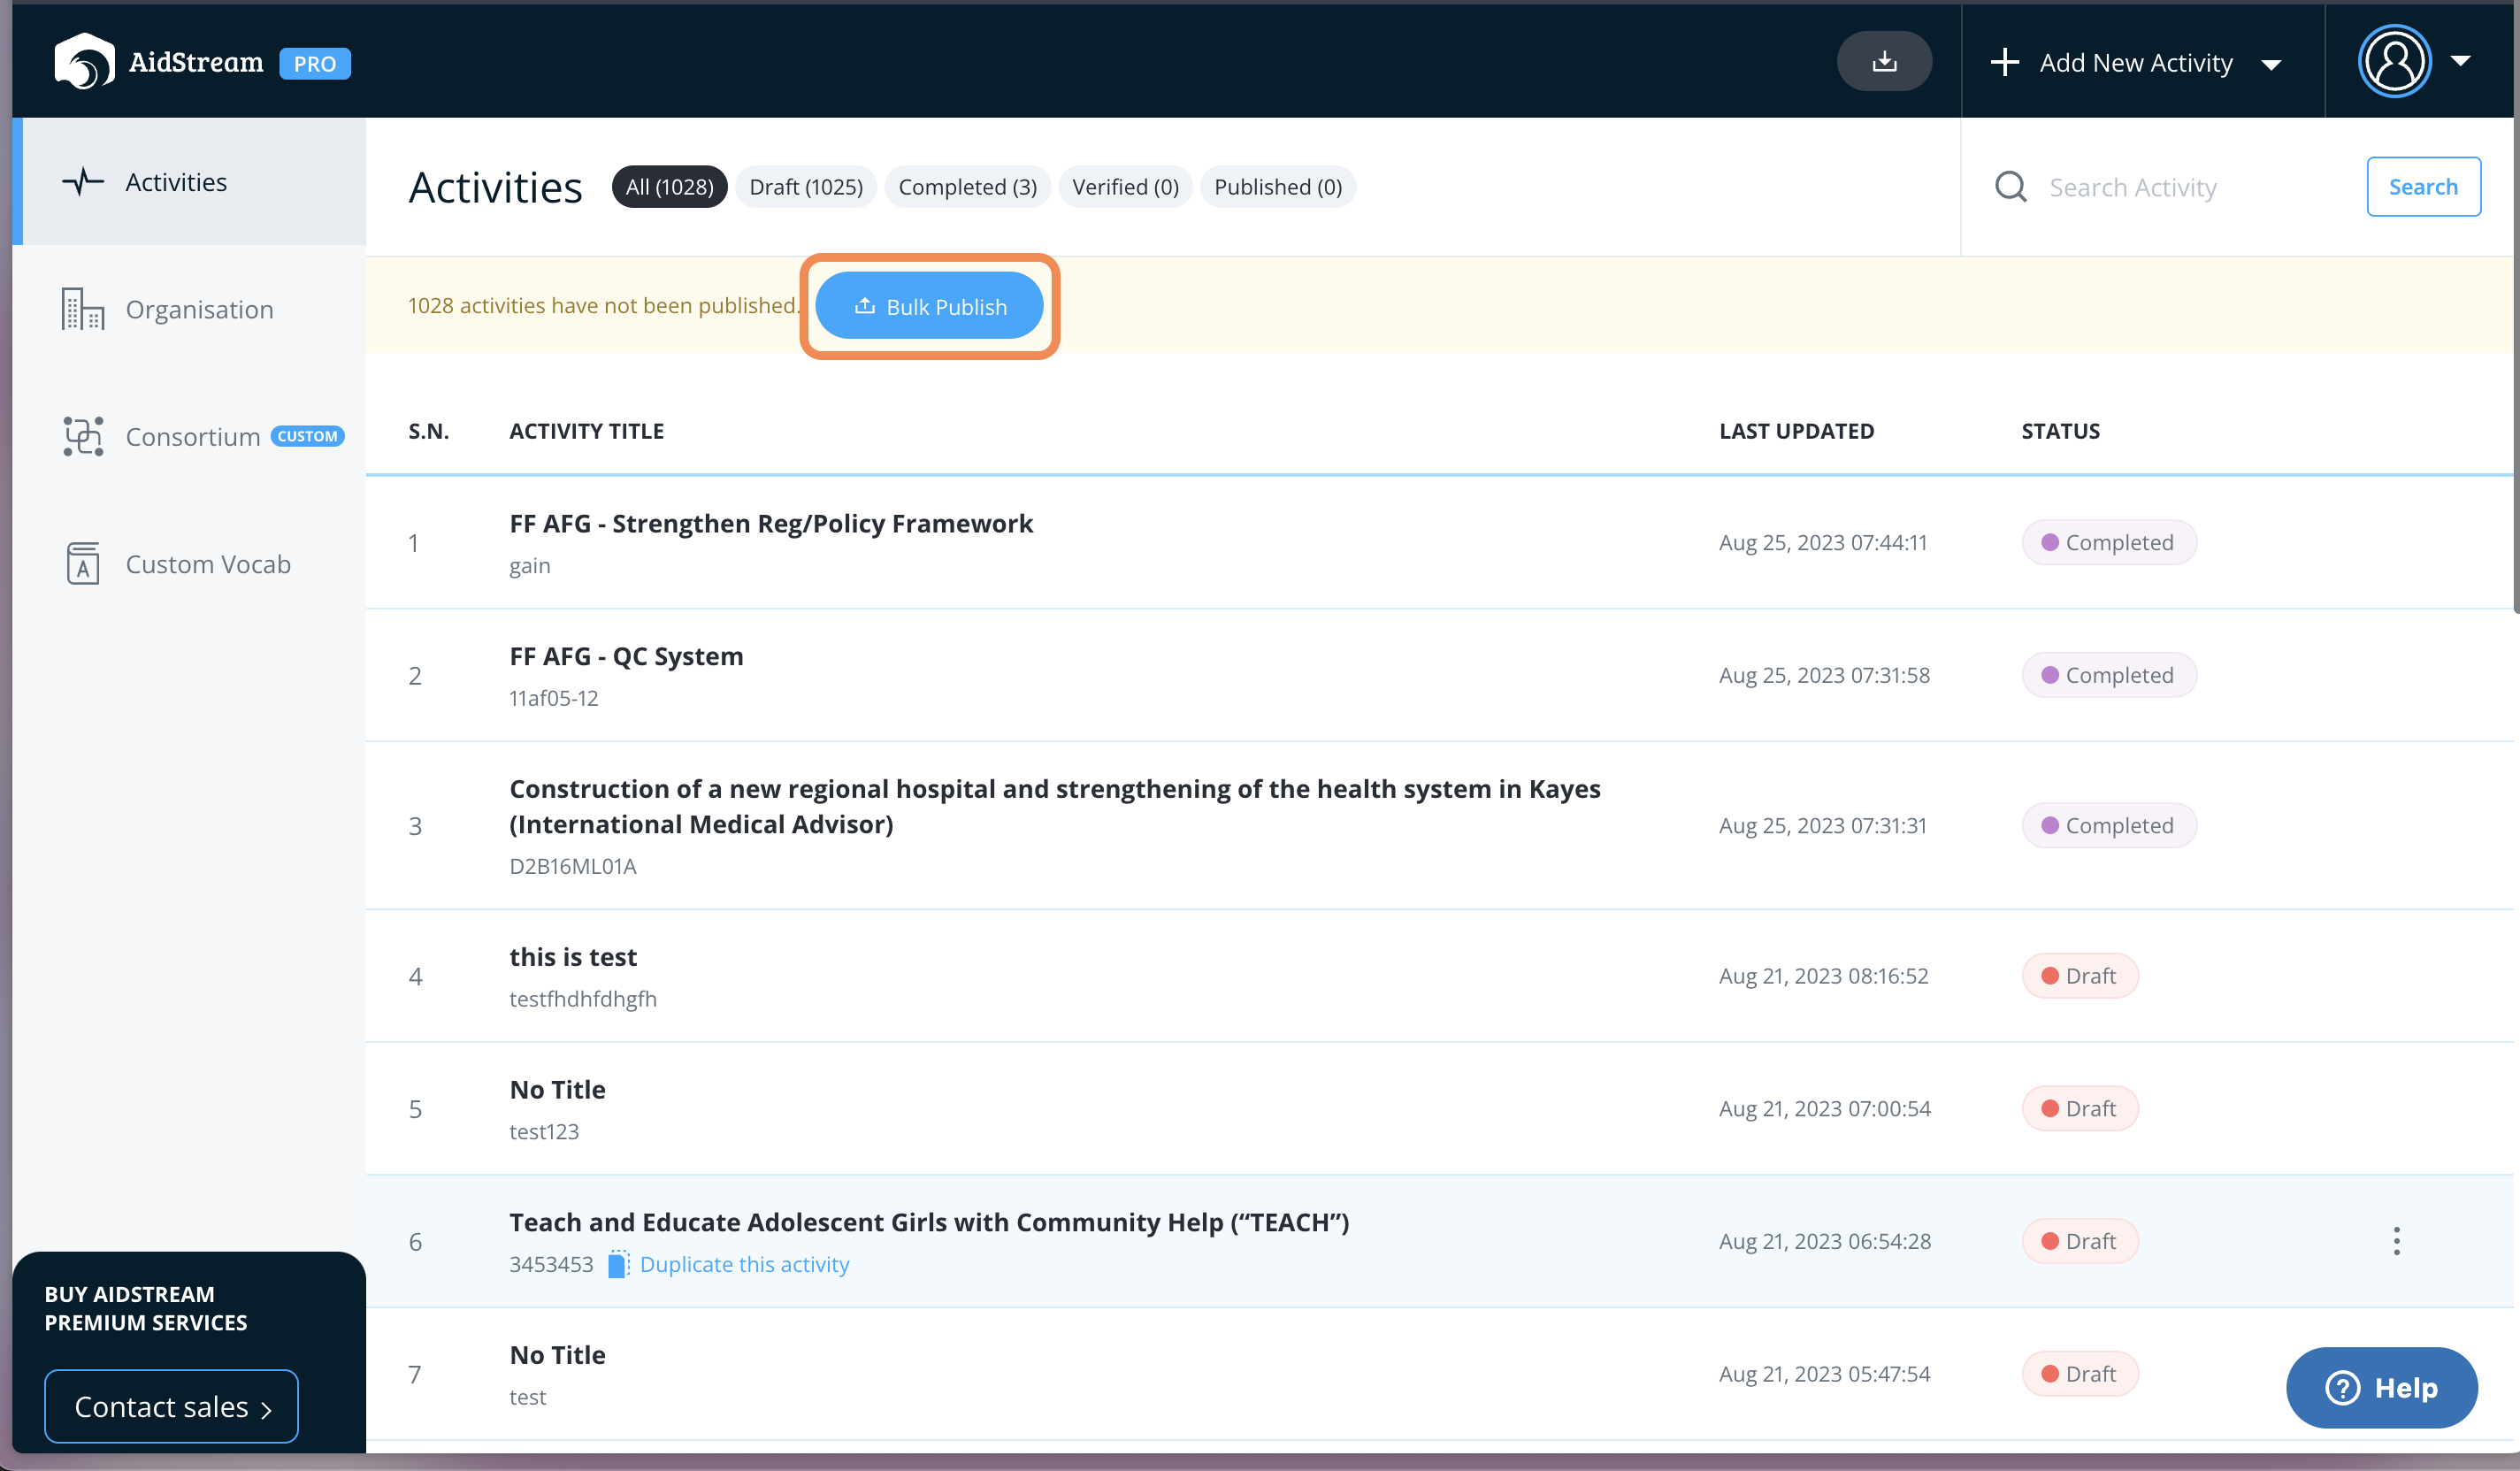Click S.N. column header
This screenshot has height=1471, width=2520.
click(x=428, y=431)
